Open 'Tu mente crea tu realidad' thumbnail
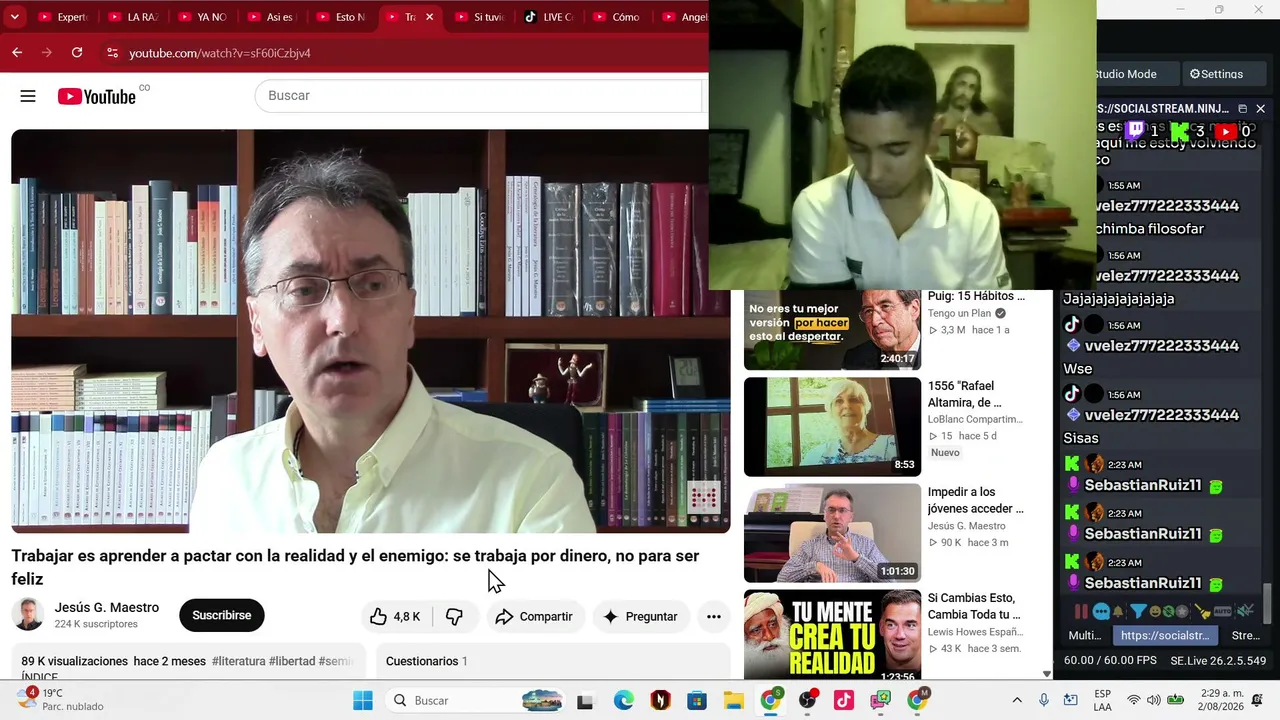 832,636
